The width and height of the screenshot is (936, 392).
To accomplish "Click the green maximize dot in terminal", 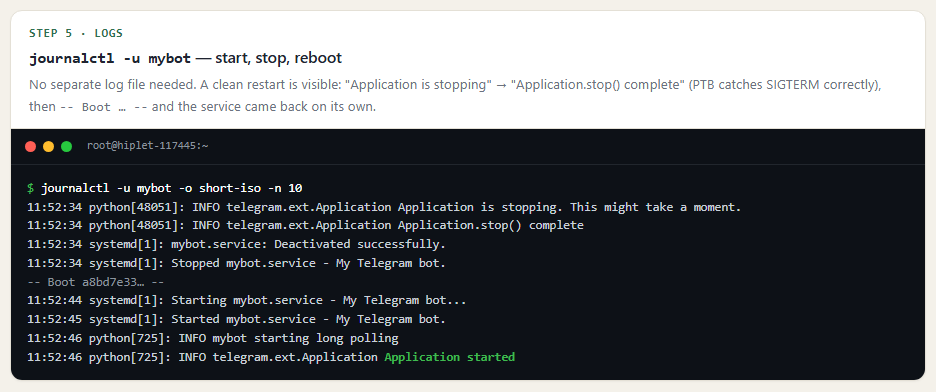I will click(x=66, y=146).
